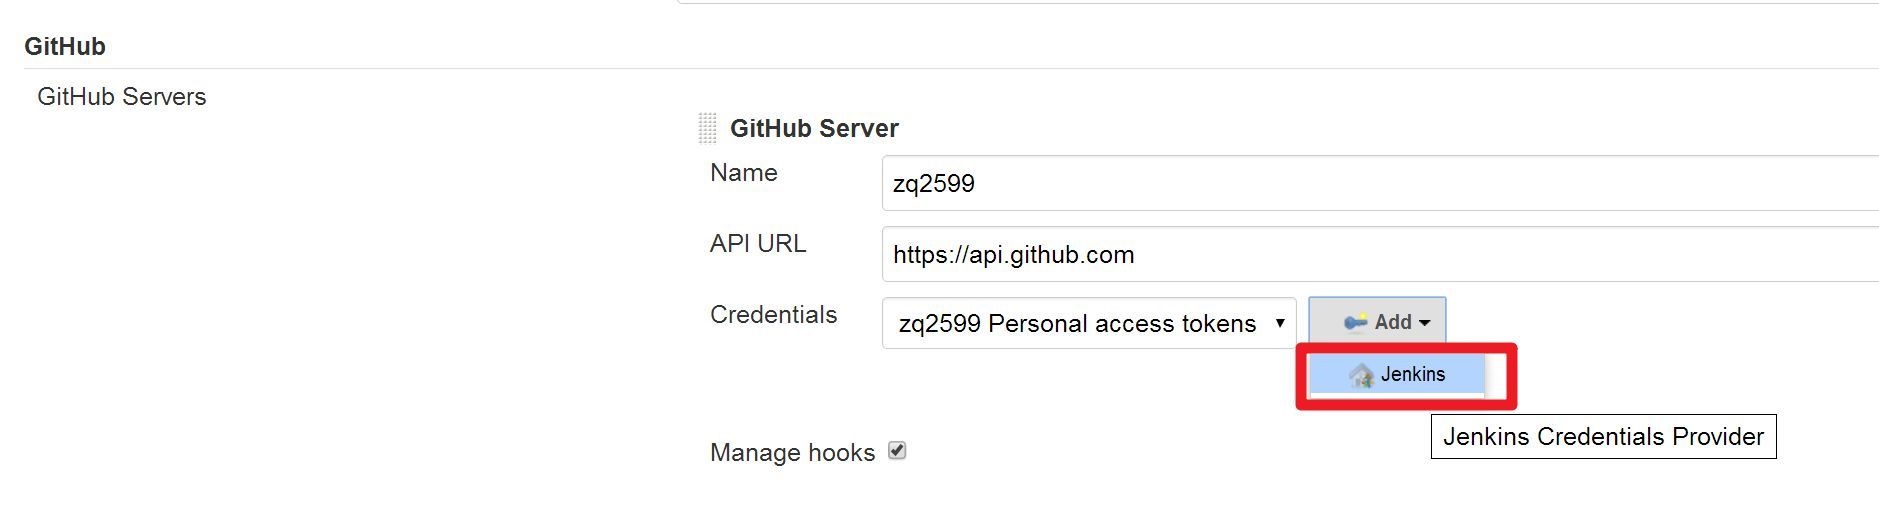Open the Credentials dropdown arrow
Viewport: 1879px width, 526px height.
(1279, 323)
